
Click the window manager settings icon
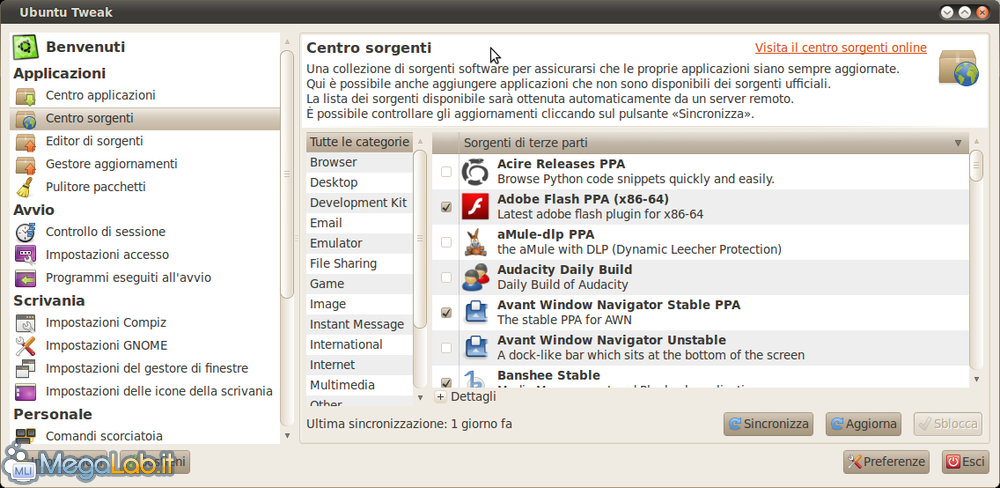26,369
